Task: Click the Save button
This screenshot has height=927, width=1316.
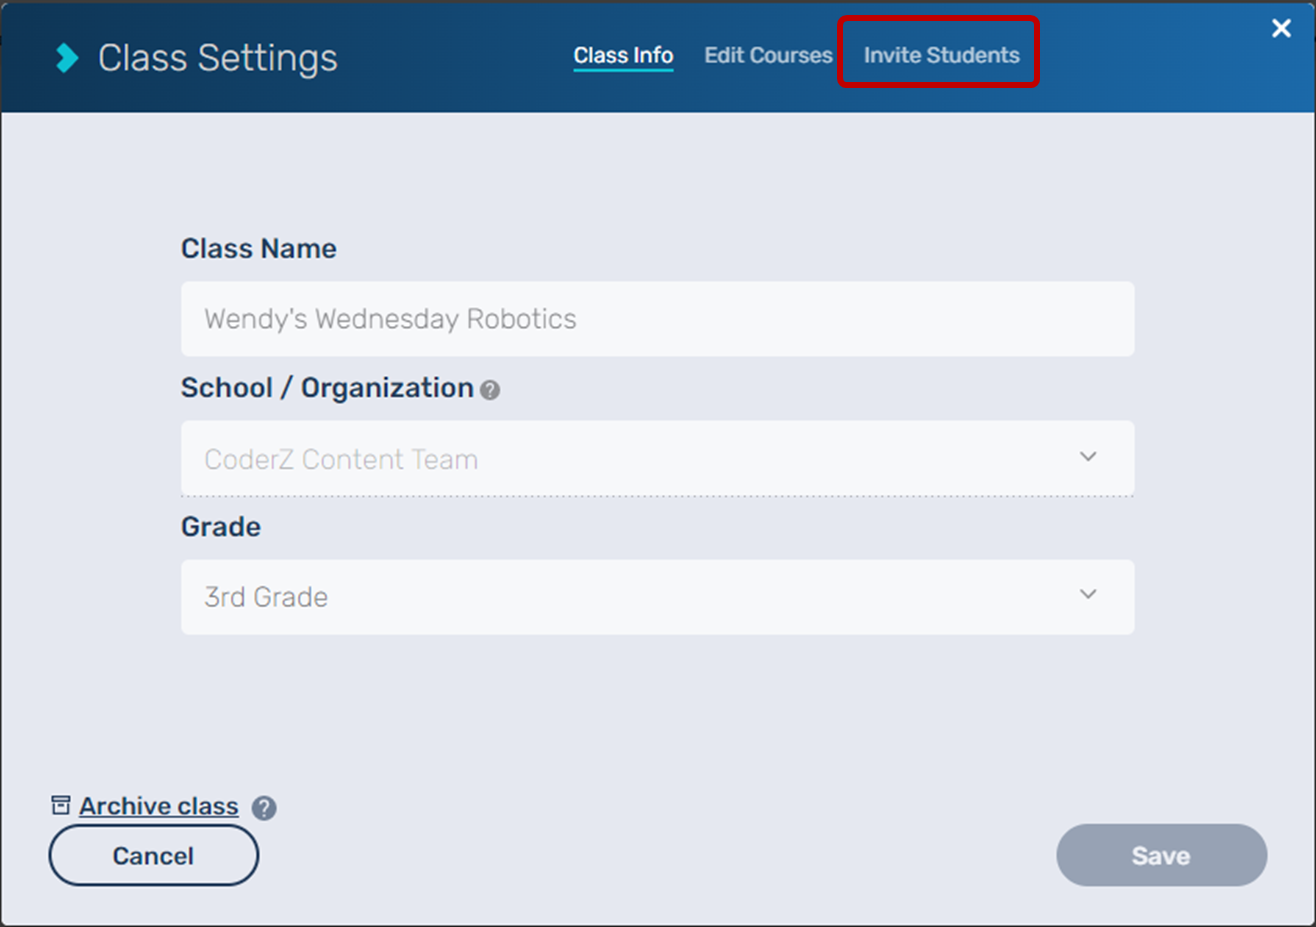Action: point(1161,856)
